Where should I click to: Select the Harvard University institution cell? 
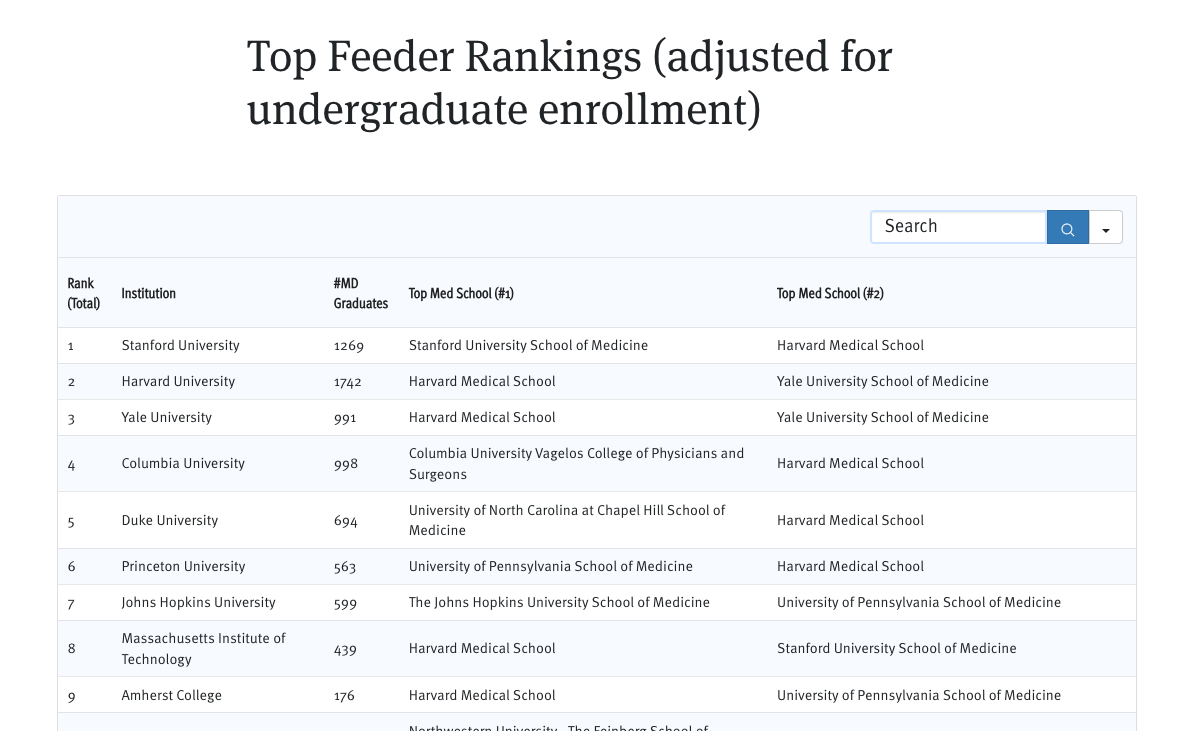178,381
